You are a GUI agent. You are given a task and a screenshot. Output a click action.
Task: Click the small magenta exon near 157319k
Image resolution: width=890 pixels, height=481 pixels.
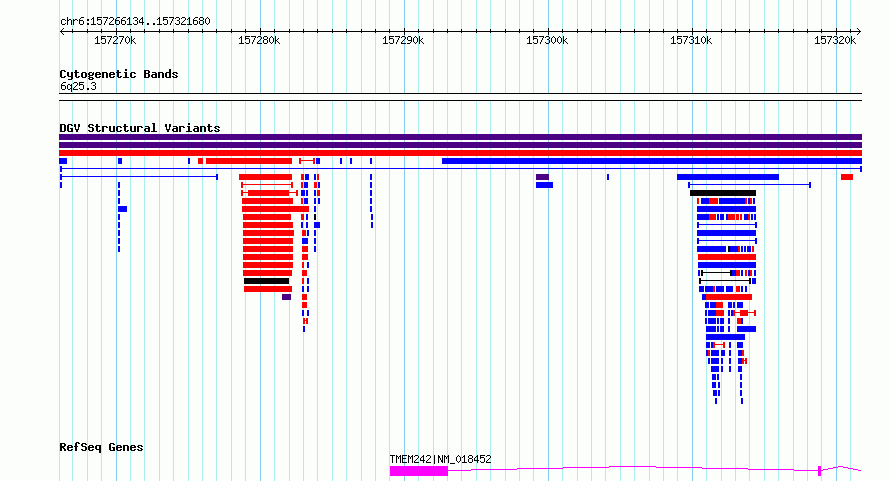(x=820, y=470)
